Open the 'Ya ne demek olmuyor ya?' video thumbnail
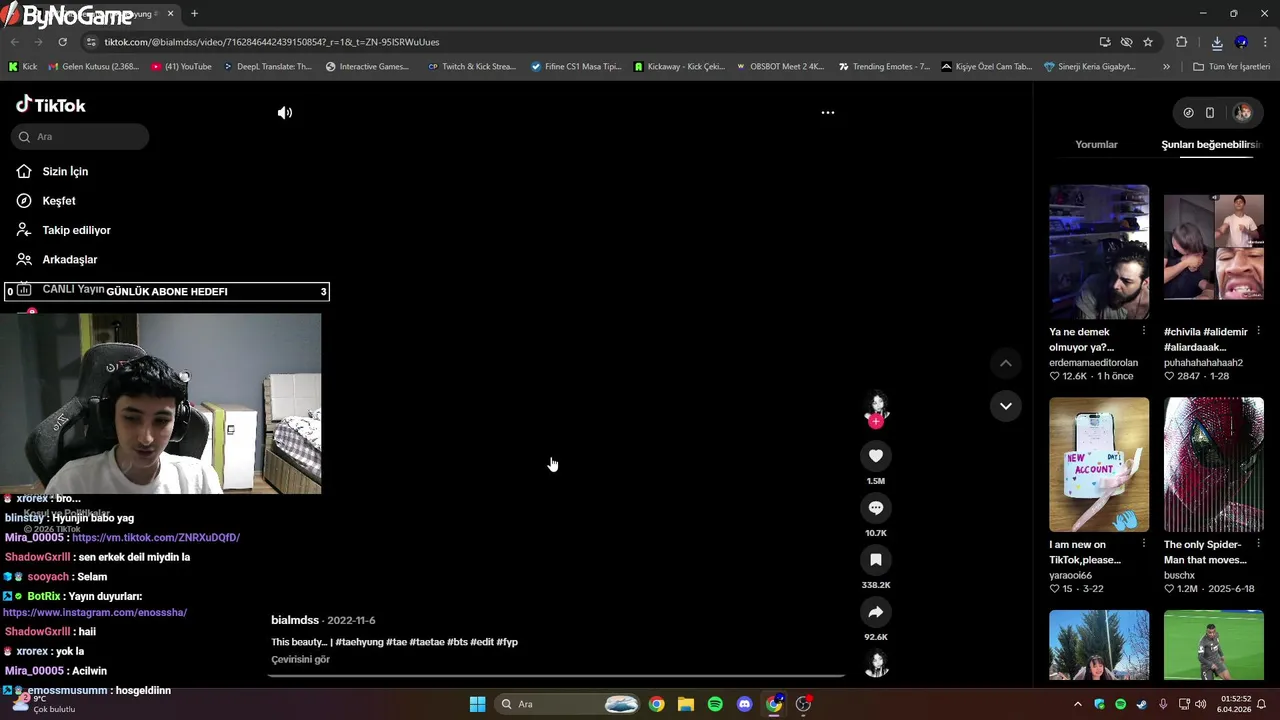Viewport: 1280px width, 720px height. click(1099, 252)
